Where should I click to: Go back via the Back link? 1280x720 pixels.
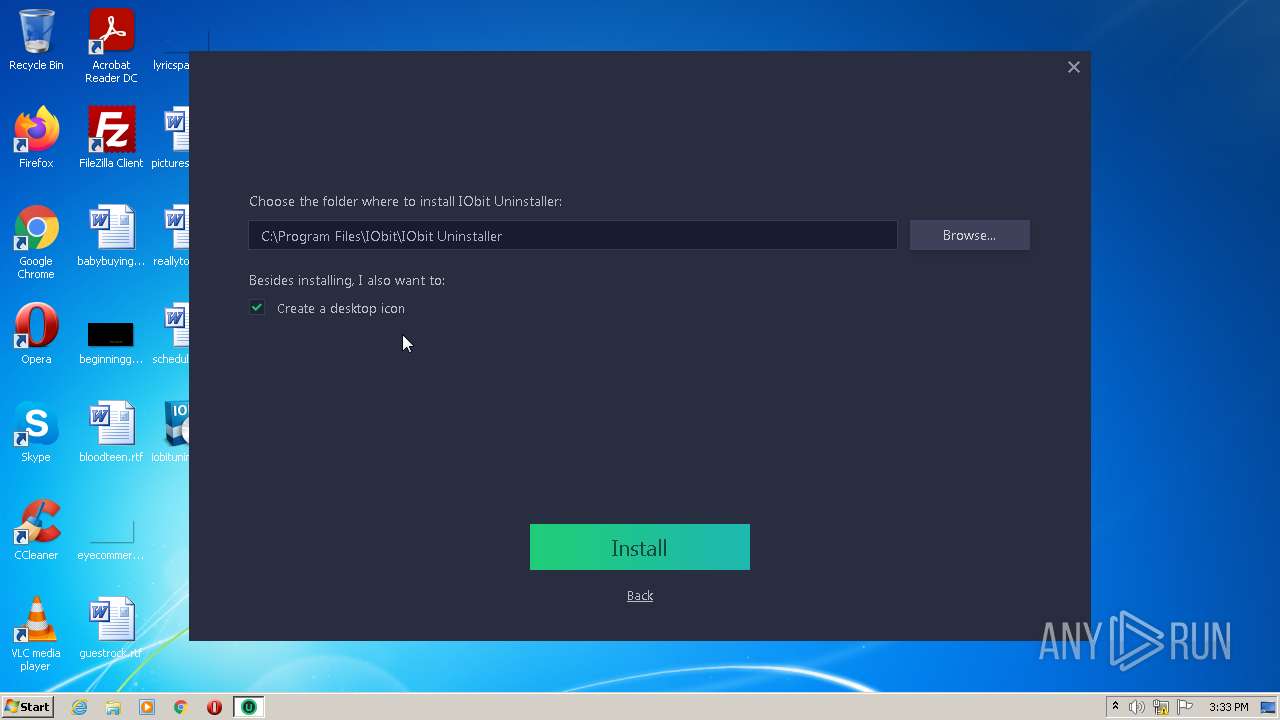(x=640, y=596)
